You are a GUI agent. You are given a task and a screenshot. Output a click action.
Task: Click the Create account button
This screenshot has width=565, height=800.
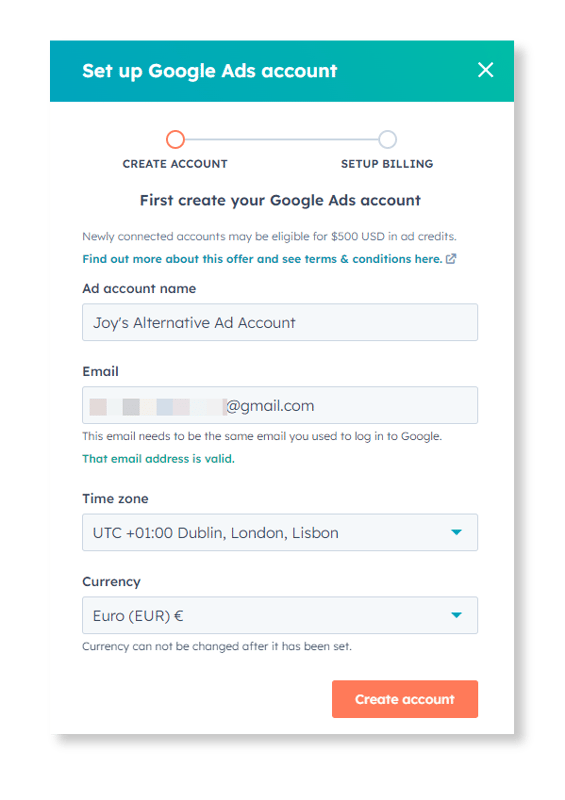pos(405,699)
